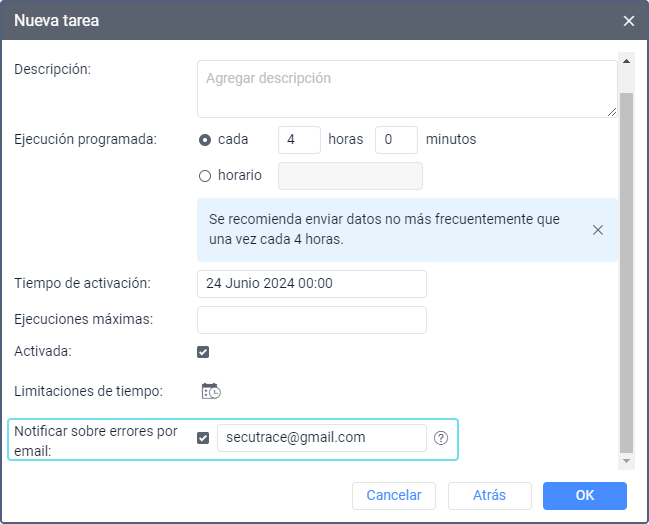Click the scrollbar down arrow

(x=627, y=461)
